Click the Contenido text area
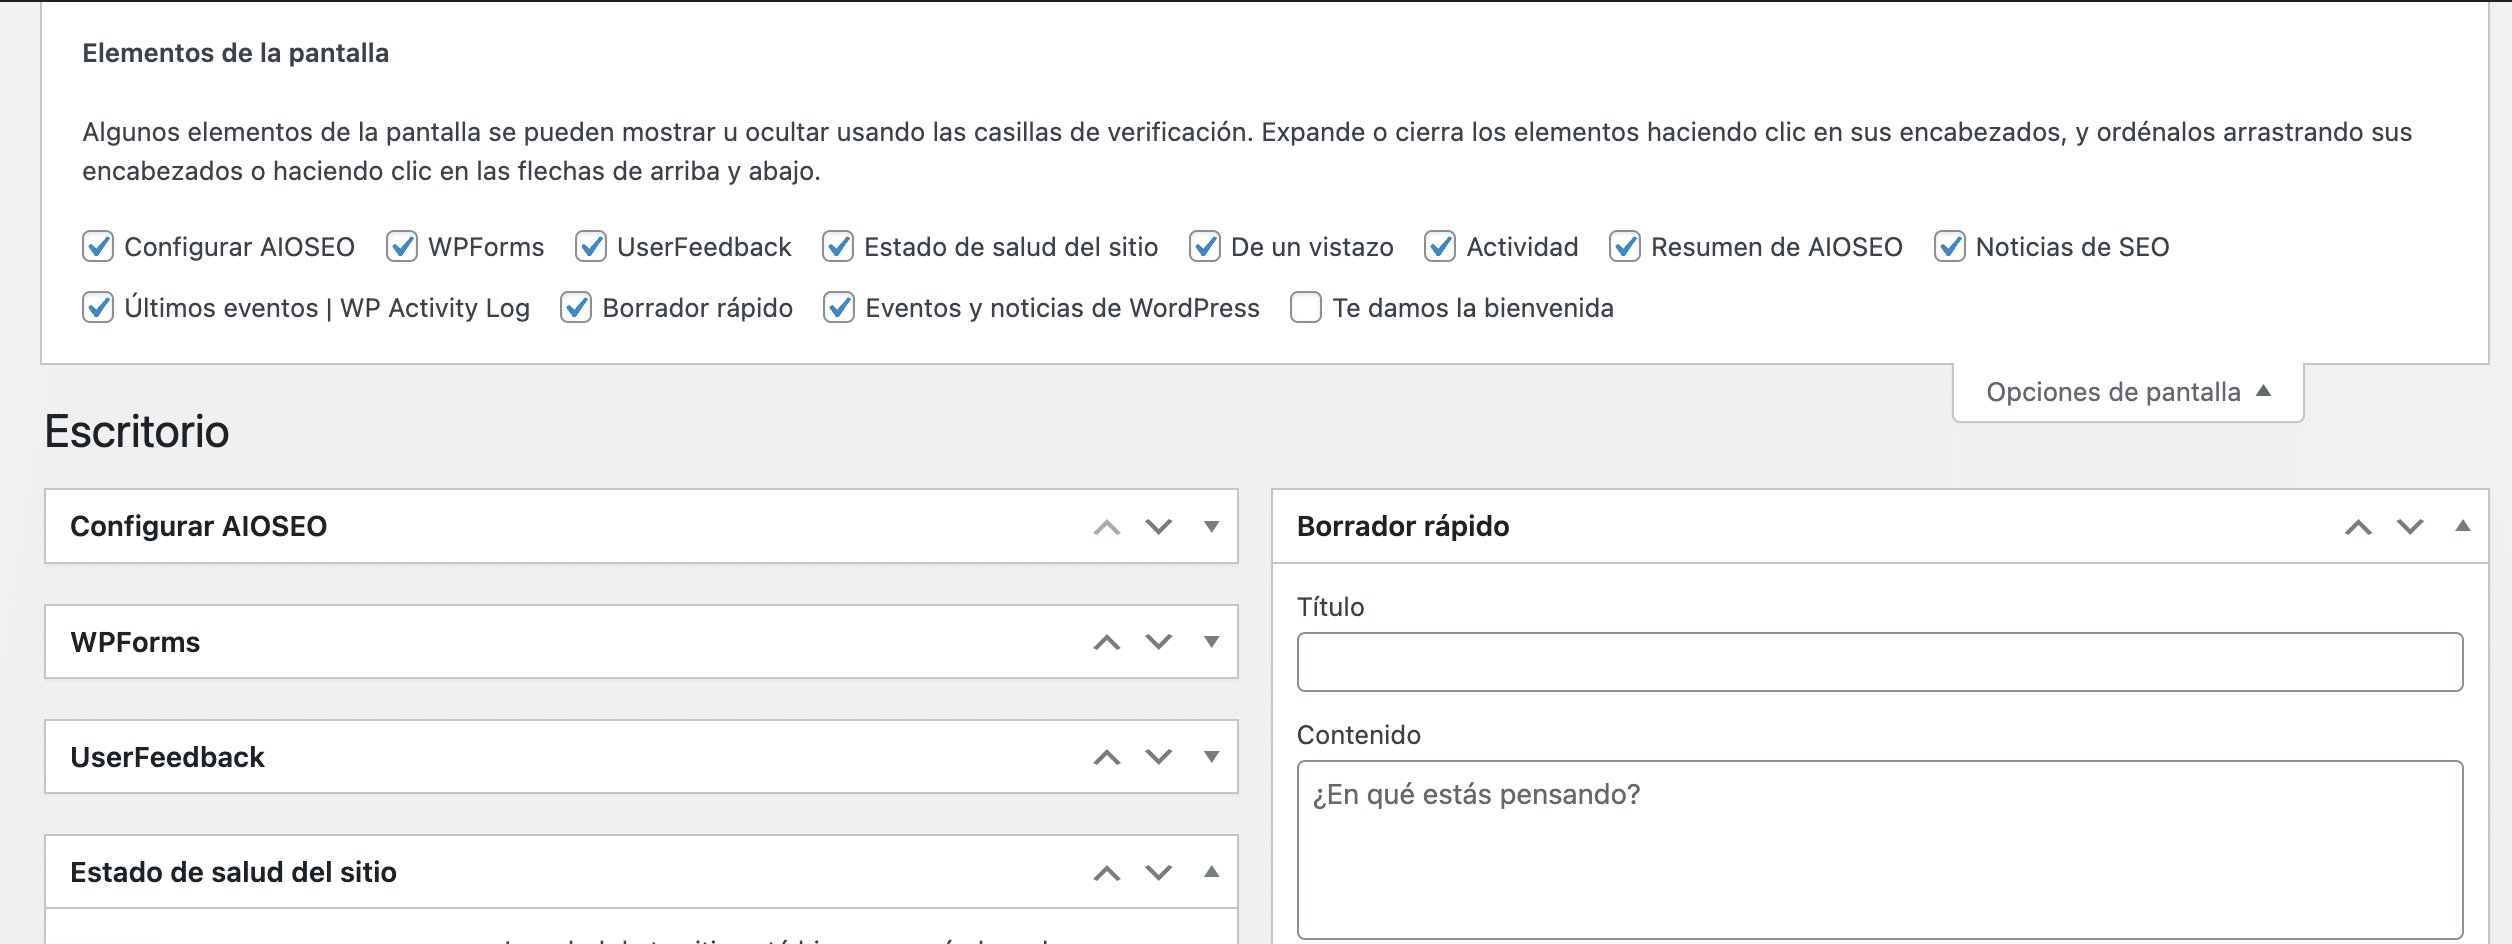This screenshot has width=2512, height=944. click(1879, 850)
